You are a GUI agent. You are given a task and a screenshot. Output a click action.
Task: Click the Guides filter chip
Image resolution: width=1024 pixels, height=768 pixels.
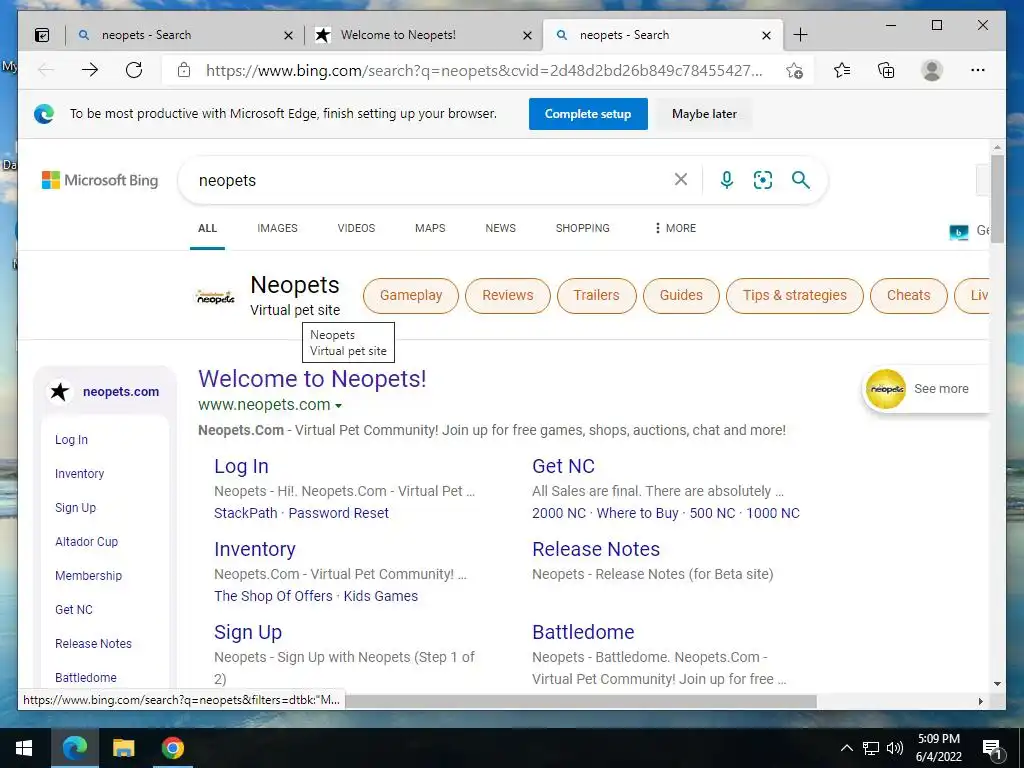[681, 295]
